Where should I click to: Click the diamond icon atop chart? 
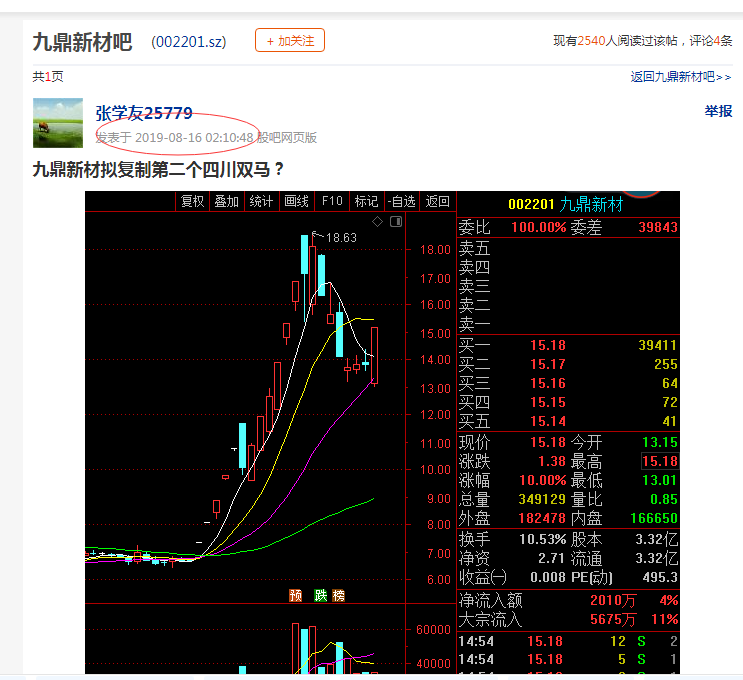(377, 221)
